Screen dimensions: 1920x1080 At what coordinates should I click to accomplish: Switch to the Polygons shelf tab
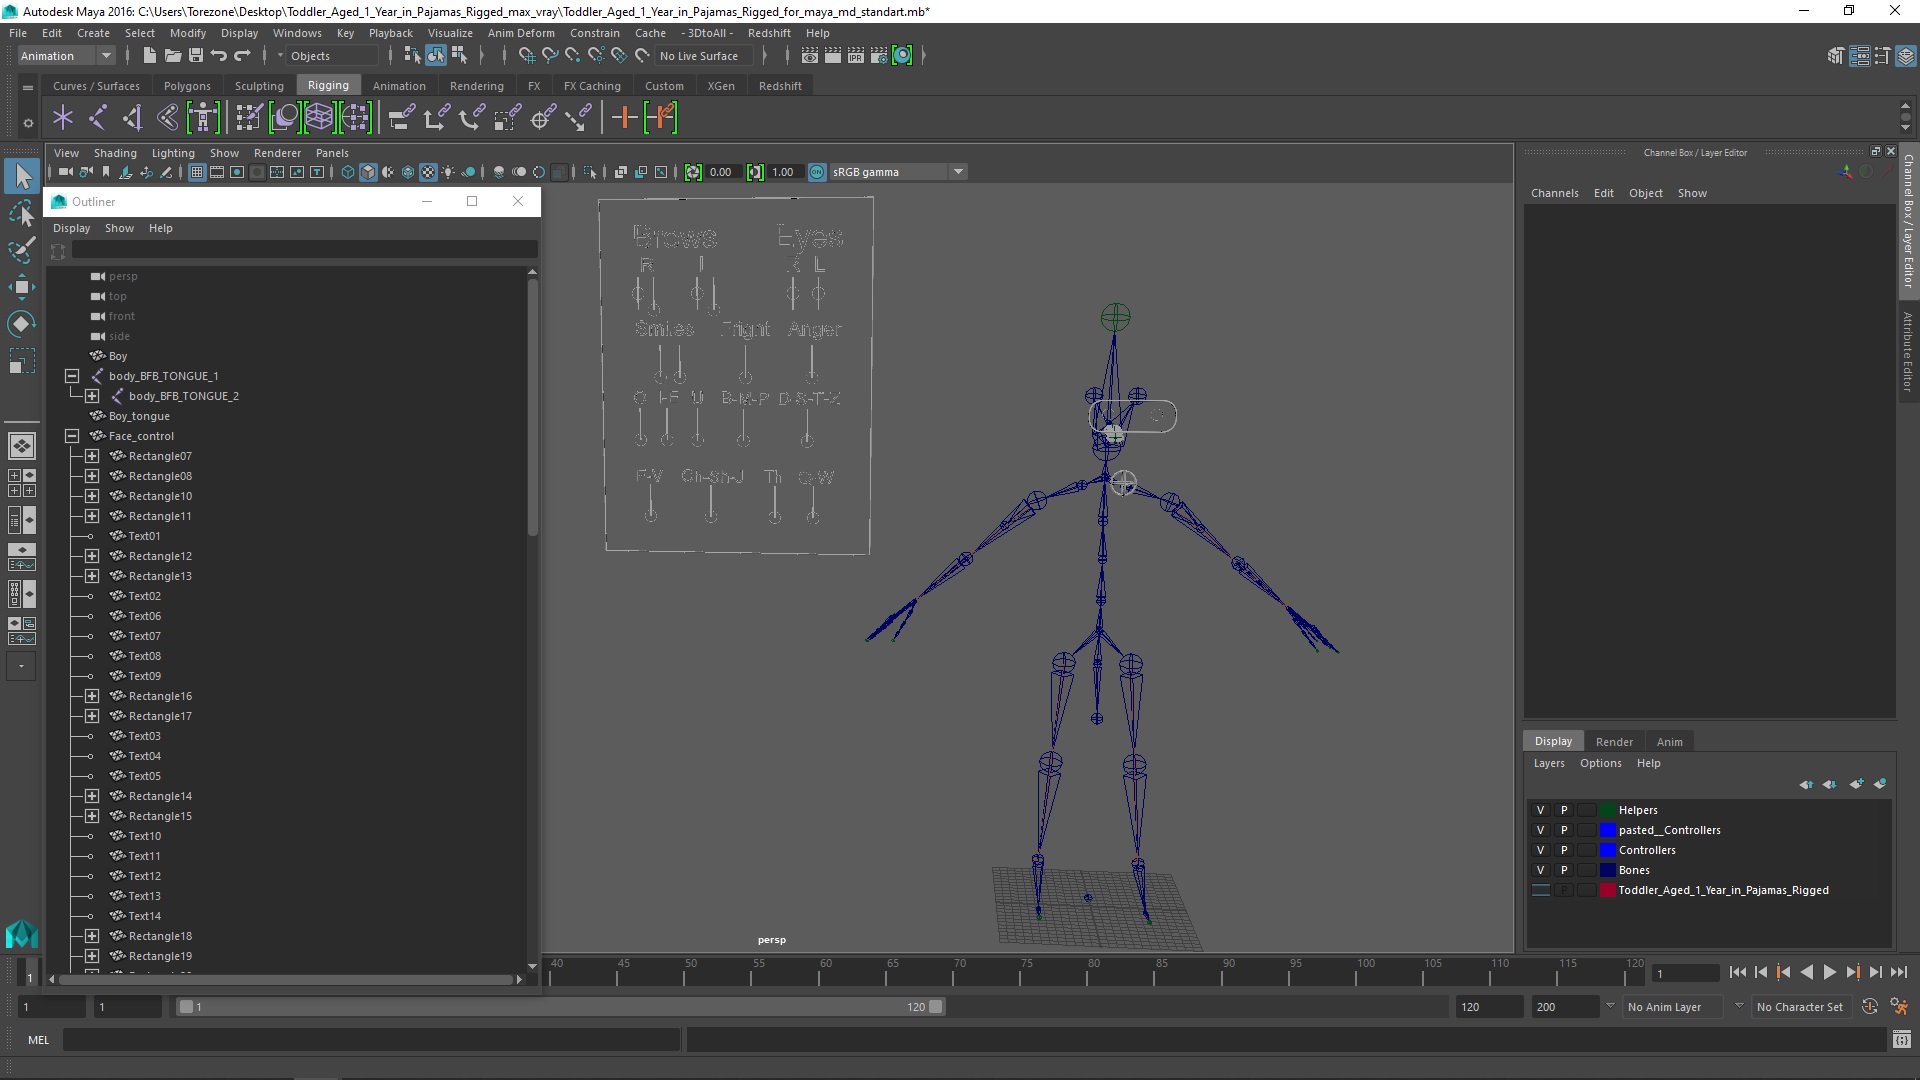click(187, 86)
